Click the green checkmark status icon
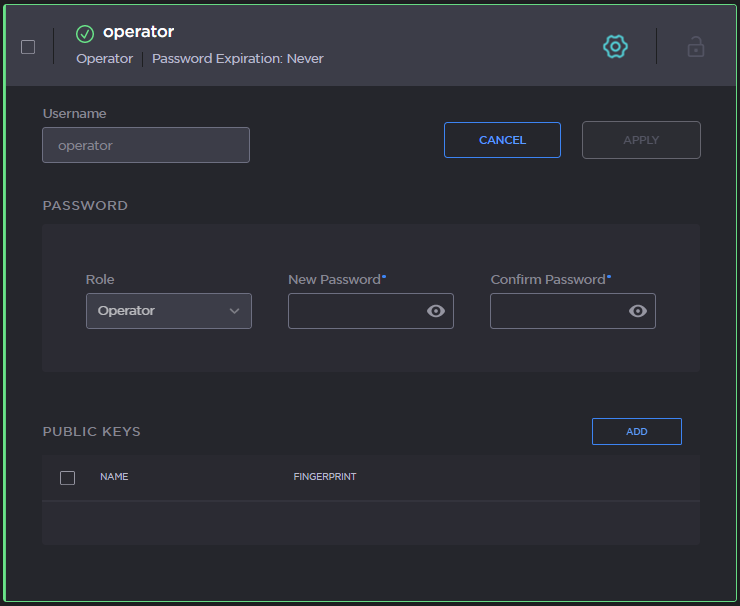 click(x=85, y=33)
